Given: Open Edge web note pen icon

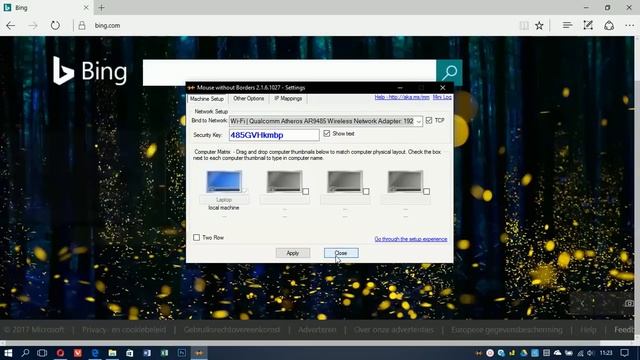Looking at the screenshot, I should (588, 26).
